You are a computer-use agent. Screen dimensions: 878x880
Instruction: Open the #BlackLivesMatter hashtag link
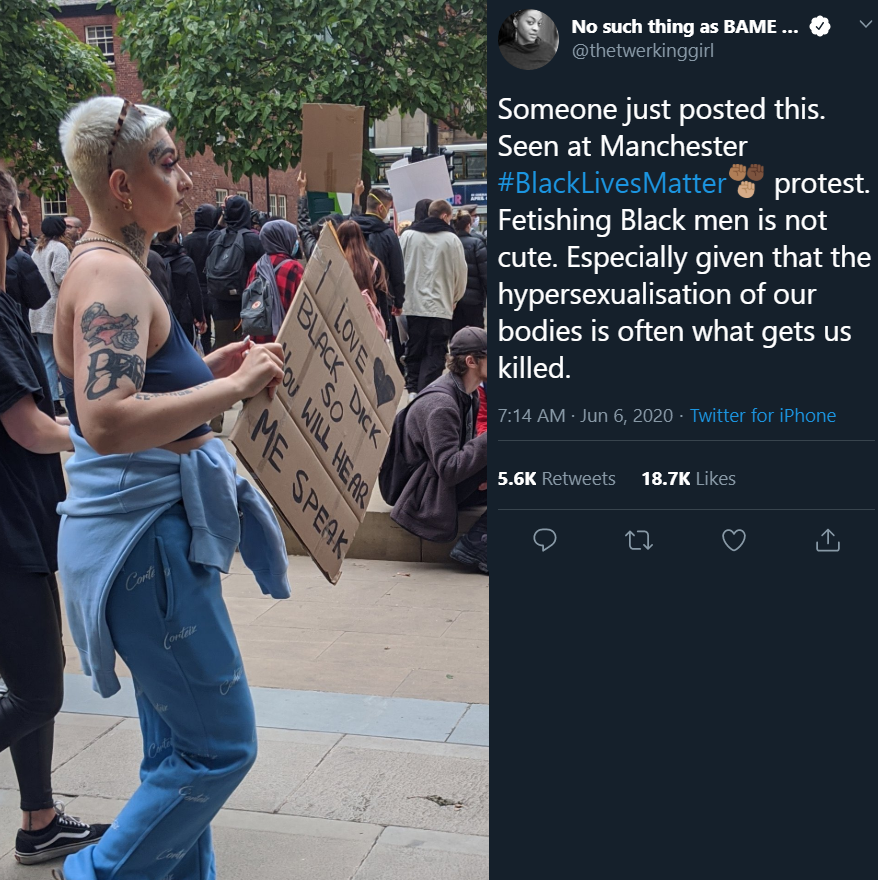612,183
